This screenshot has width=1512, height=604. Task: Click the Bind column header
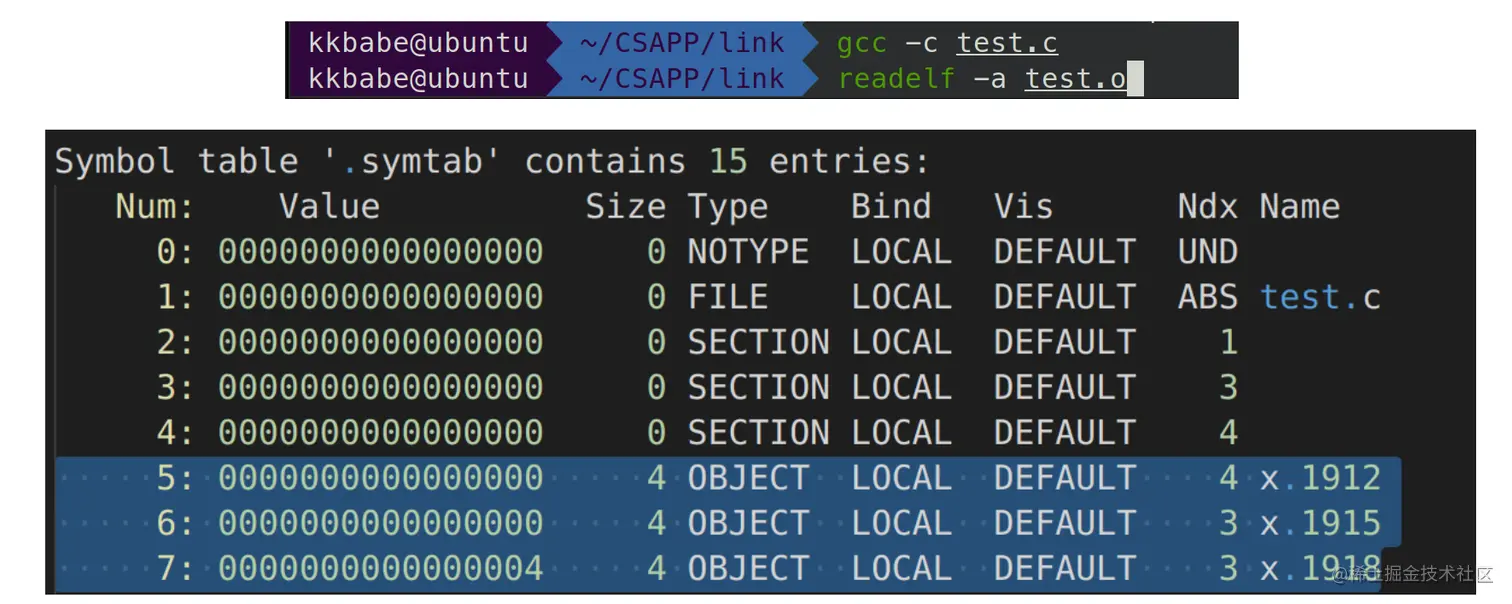point(891,207)
